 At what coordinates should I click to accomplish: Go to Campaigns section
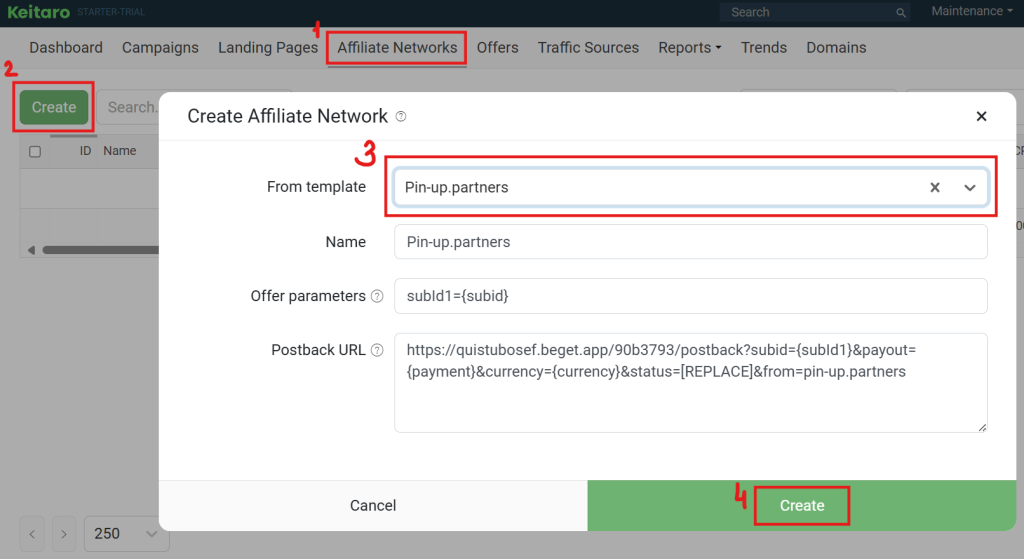pos(160,48)
